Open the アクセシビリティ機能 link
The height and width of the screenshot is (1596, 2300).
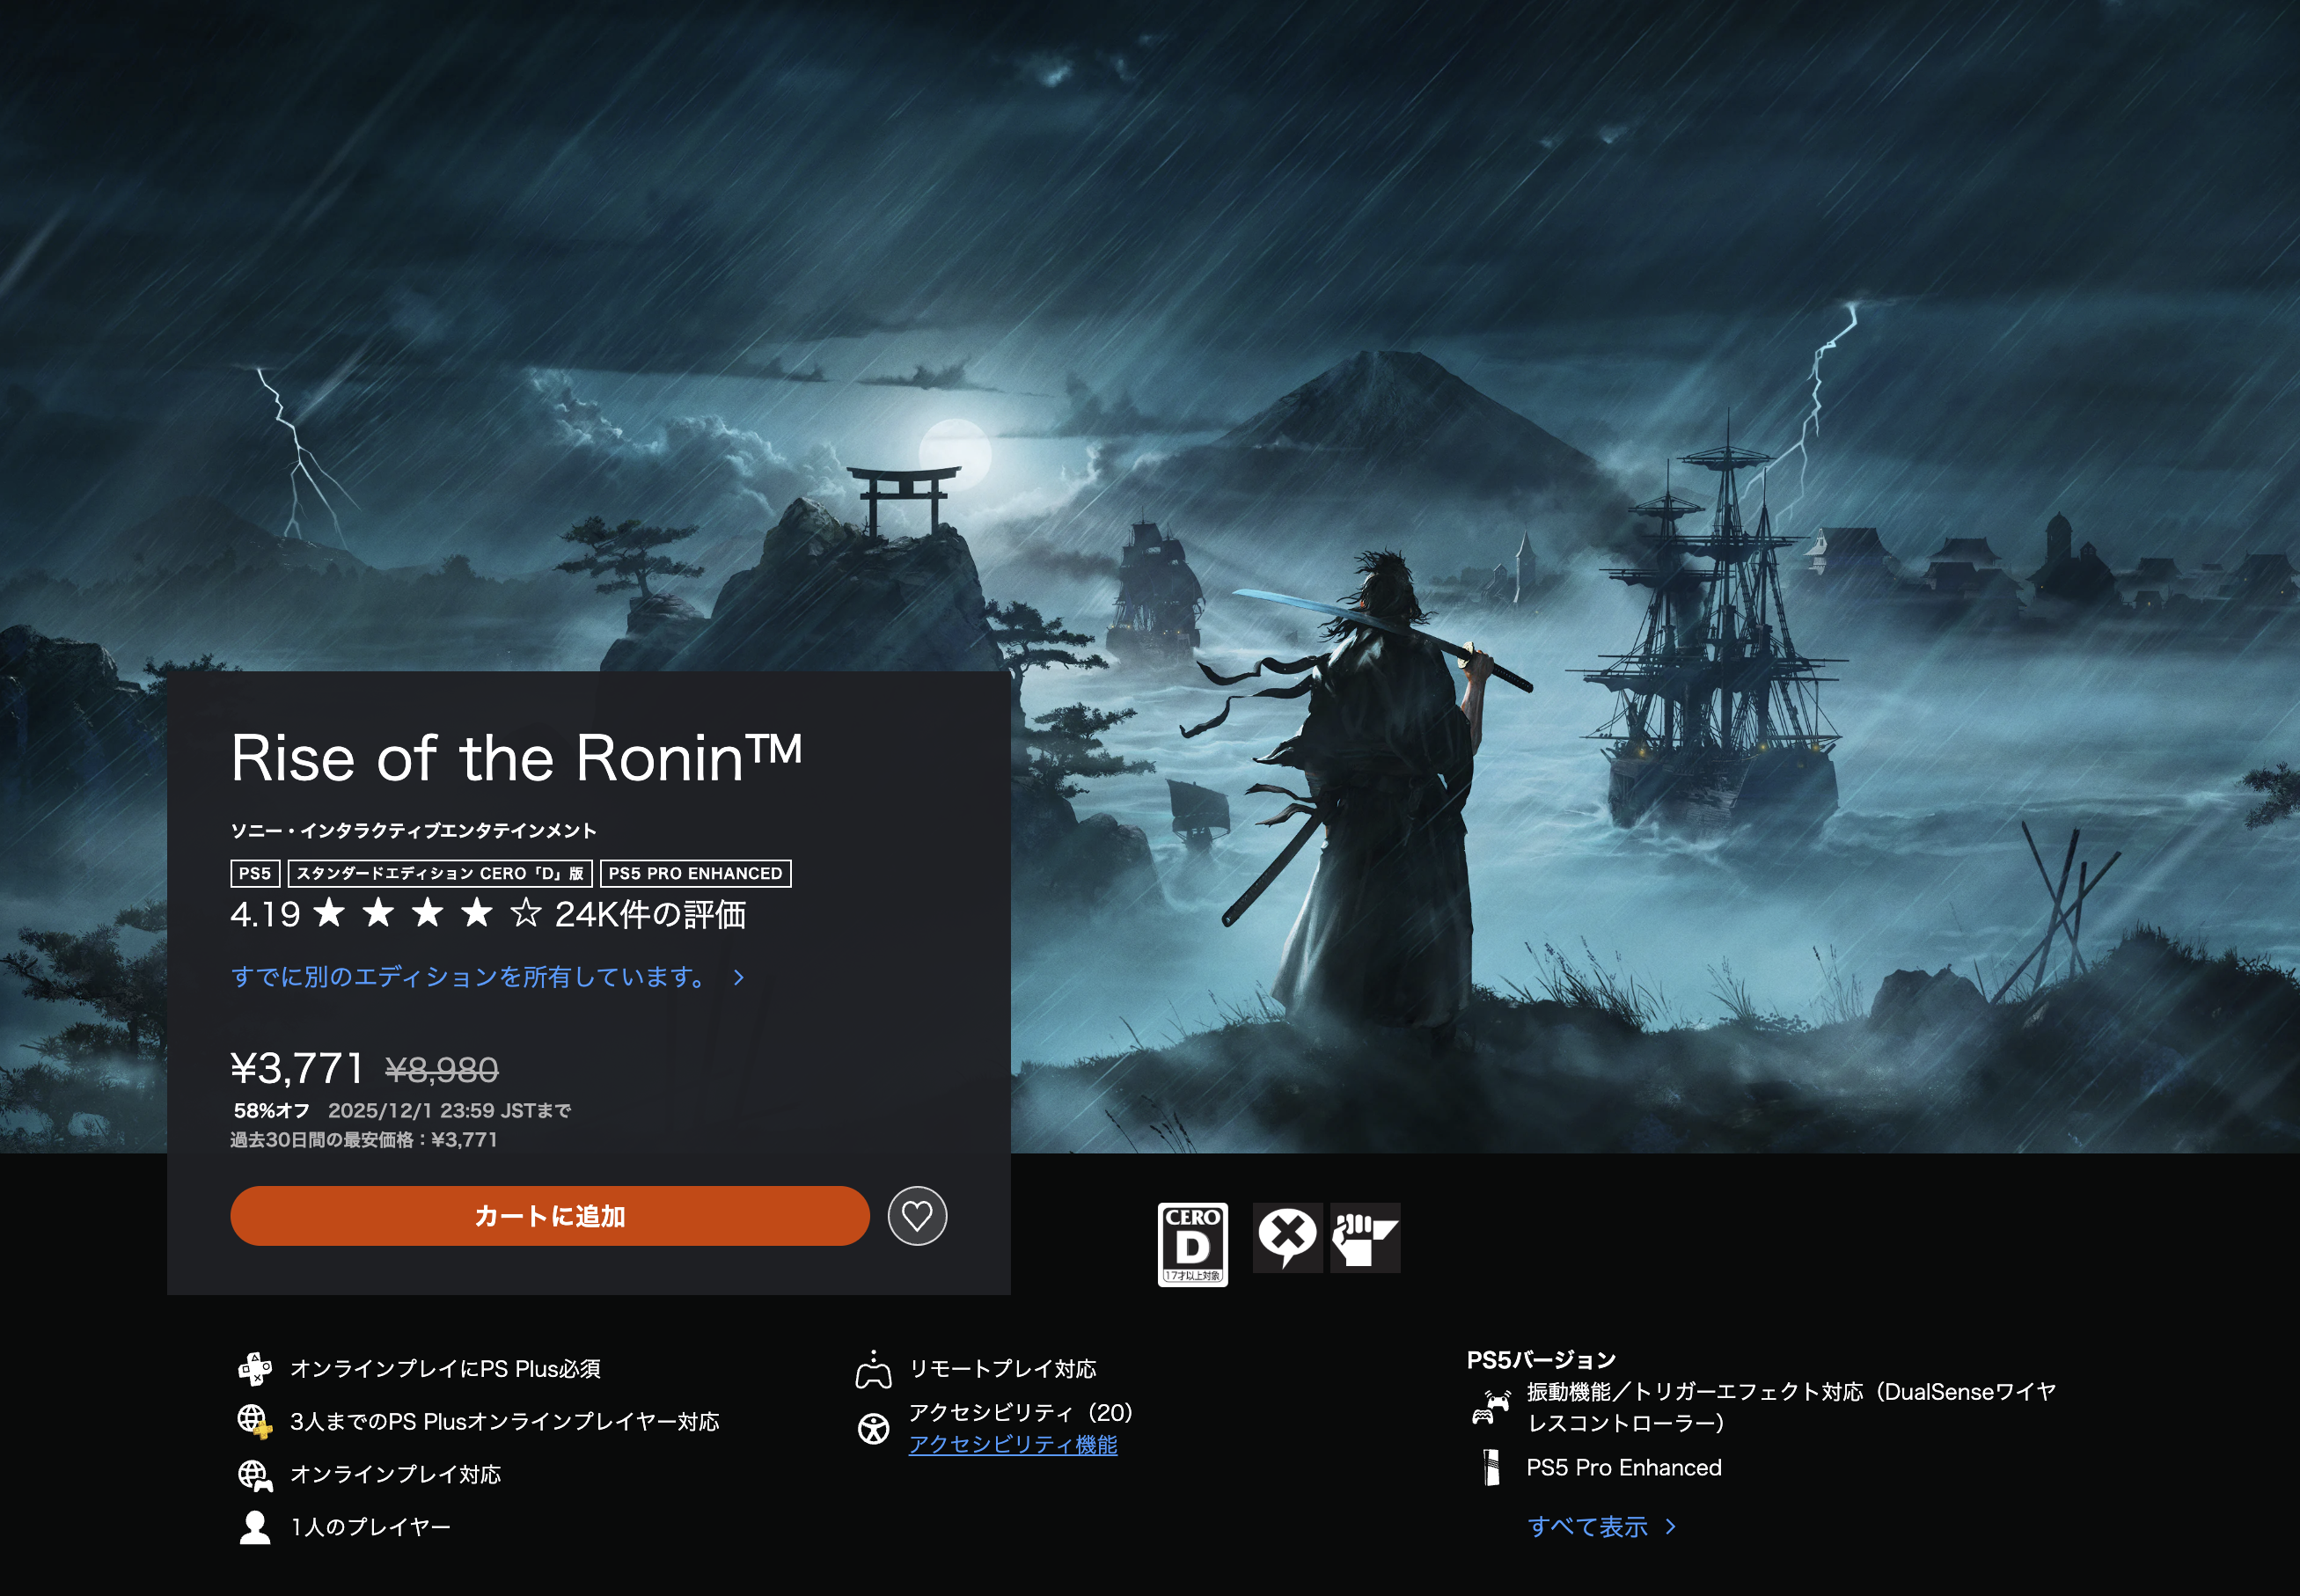(1013, 1444)
